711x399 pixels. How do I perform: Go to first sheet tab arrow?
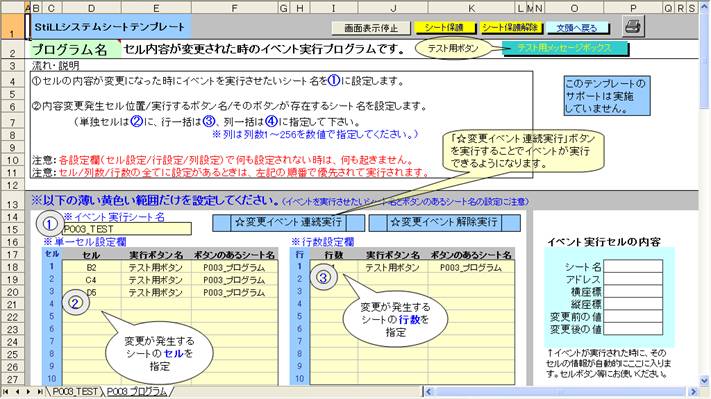click(6, 391)
